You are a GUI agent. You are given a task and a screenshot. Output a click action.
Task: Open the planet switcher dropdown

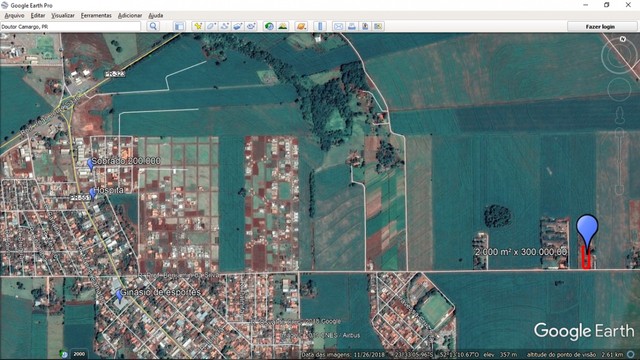pyautogui.click(x=301, y=27)
